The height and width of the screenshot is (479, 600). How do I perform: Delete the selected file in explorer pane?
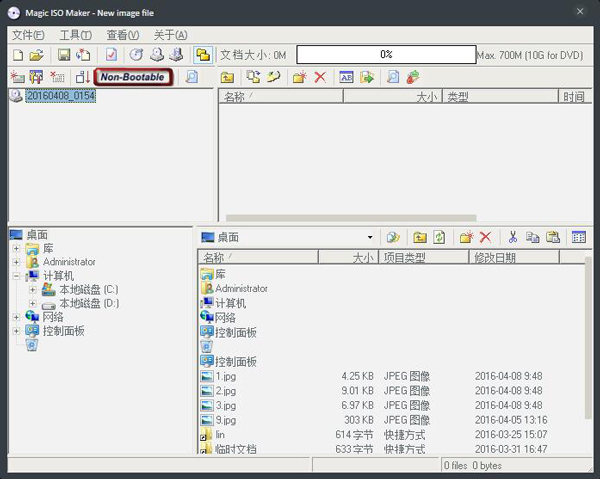click(486, 238)
